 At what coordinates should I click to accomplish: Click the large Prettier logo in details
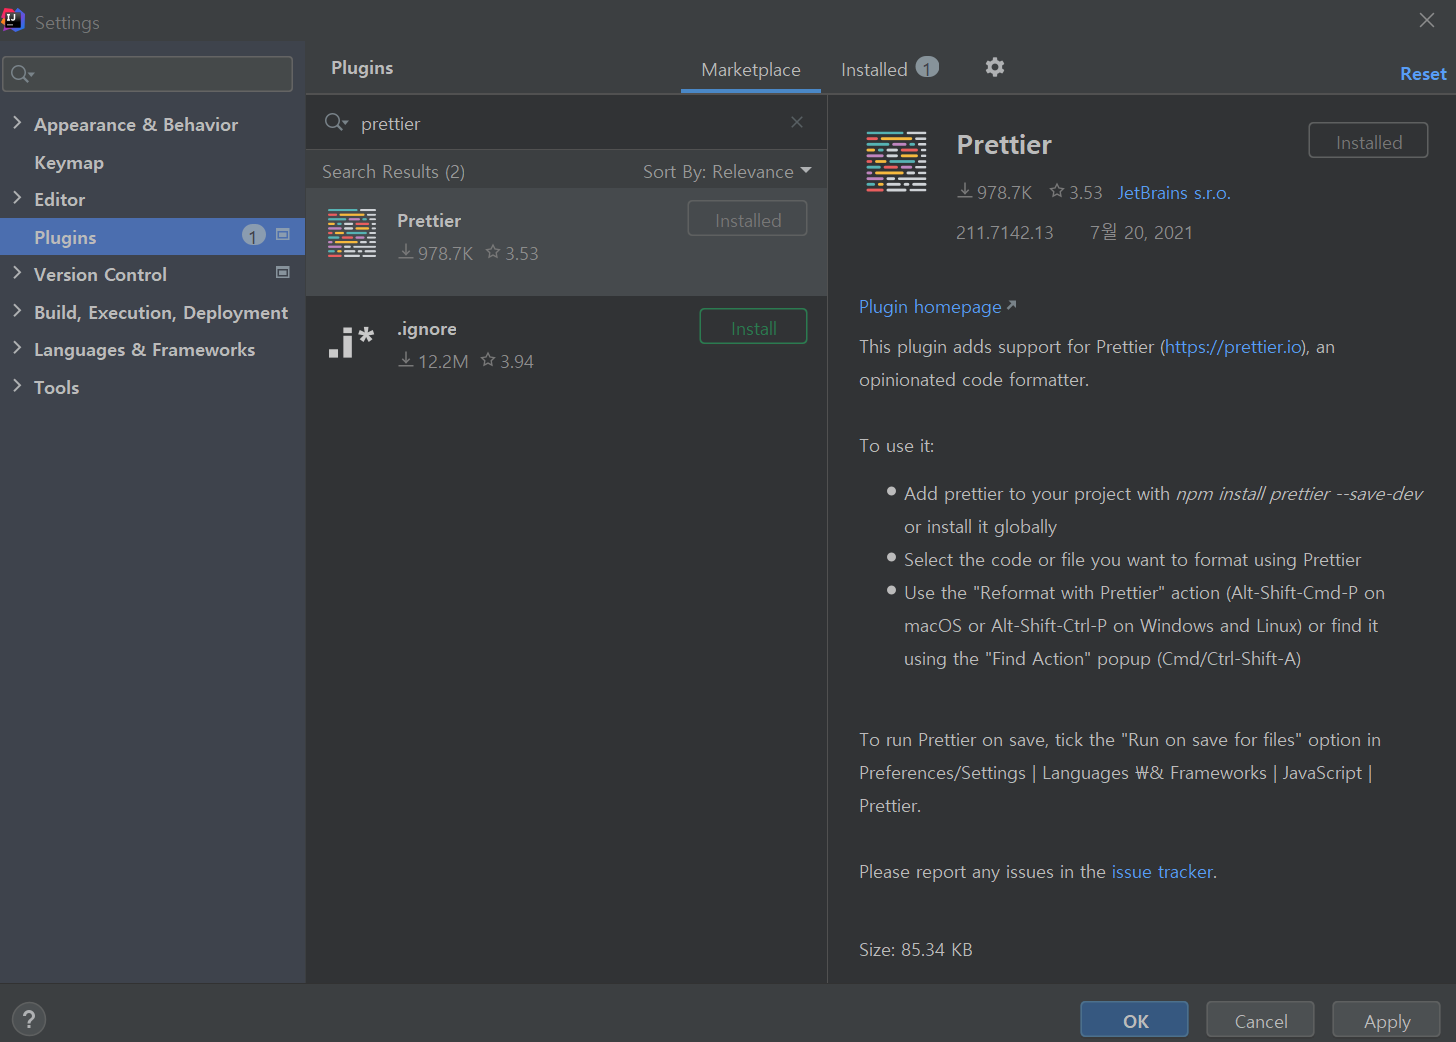[x=896, y=161]
